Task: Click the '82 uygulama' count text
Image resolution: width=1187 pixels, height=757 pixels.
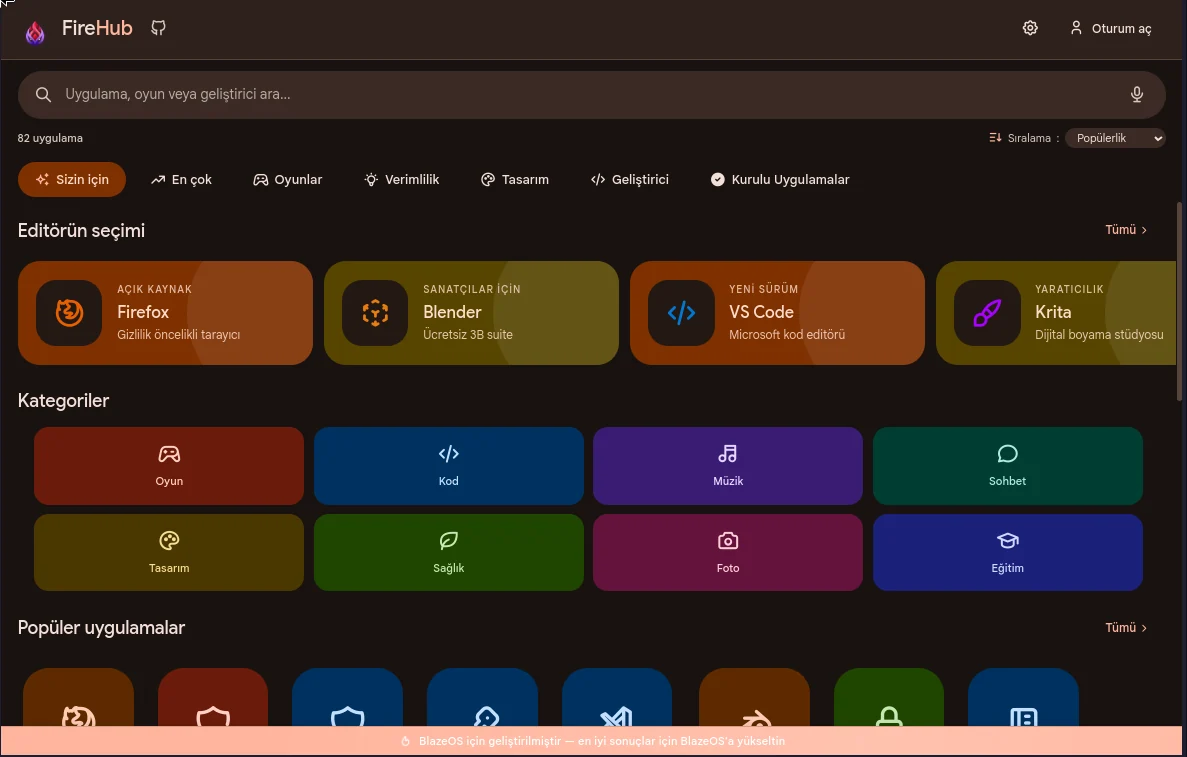Action: click(50, 138)
